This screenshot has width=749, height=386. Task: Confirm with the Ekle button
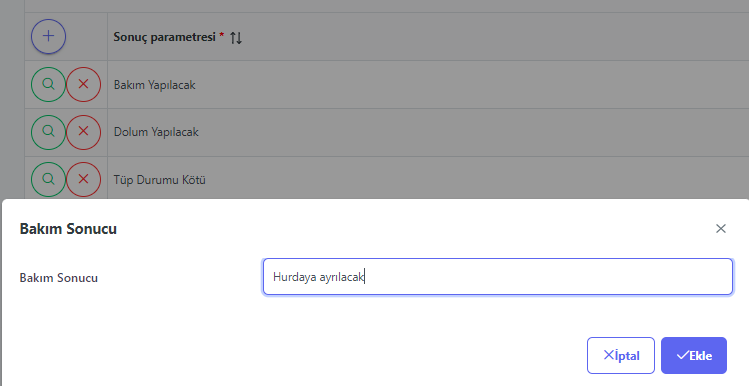tap(694, 355)
